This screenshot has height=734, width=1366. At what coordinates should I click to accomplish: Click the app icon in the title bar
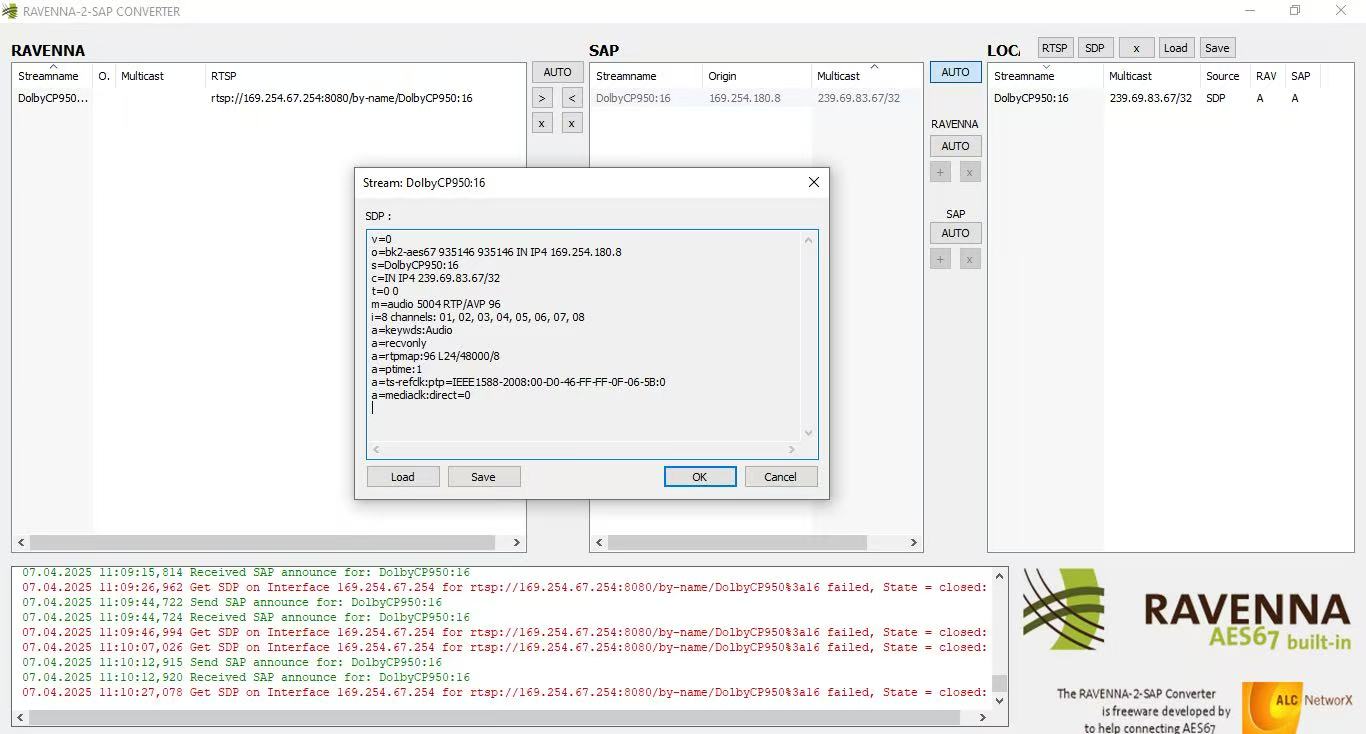[10, 12]
